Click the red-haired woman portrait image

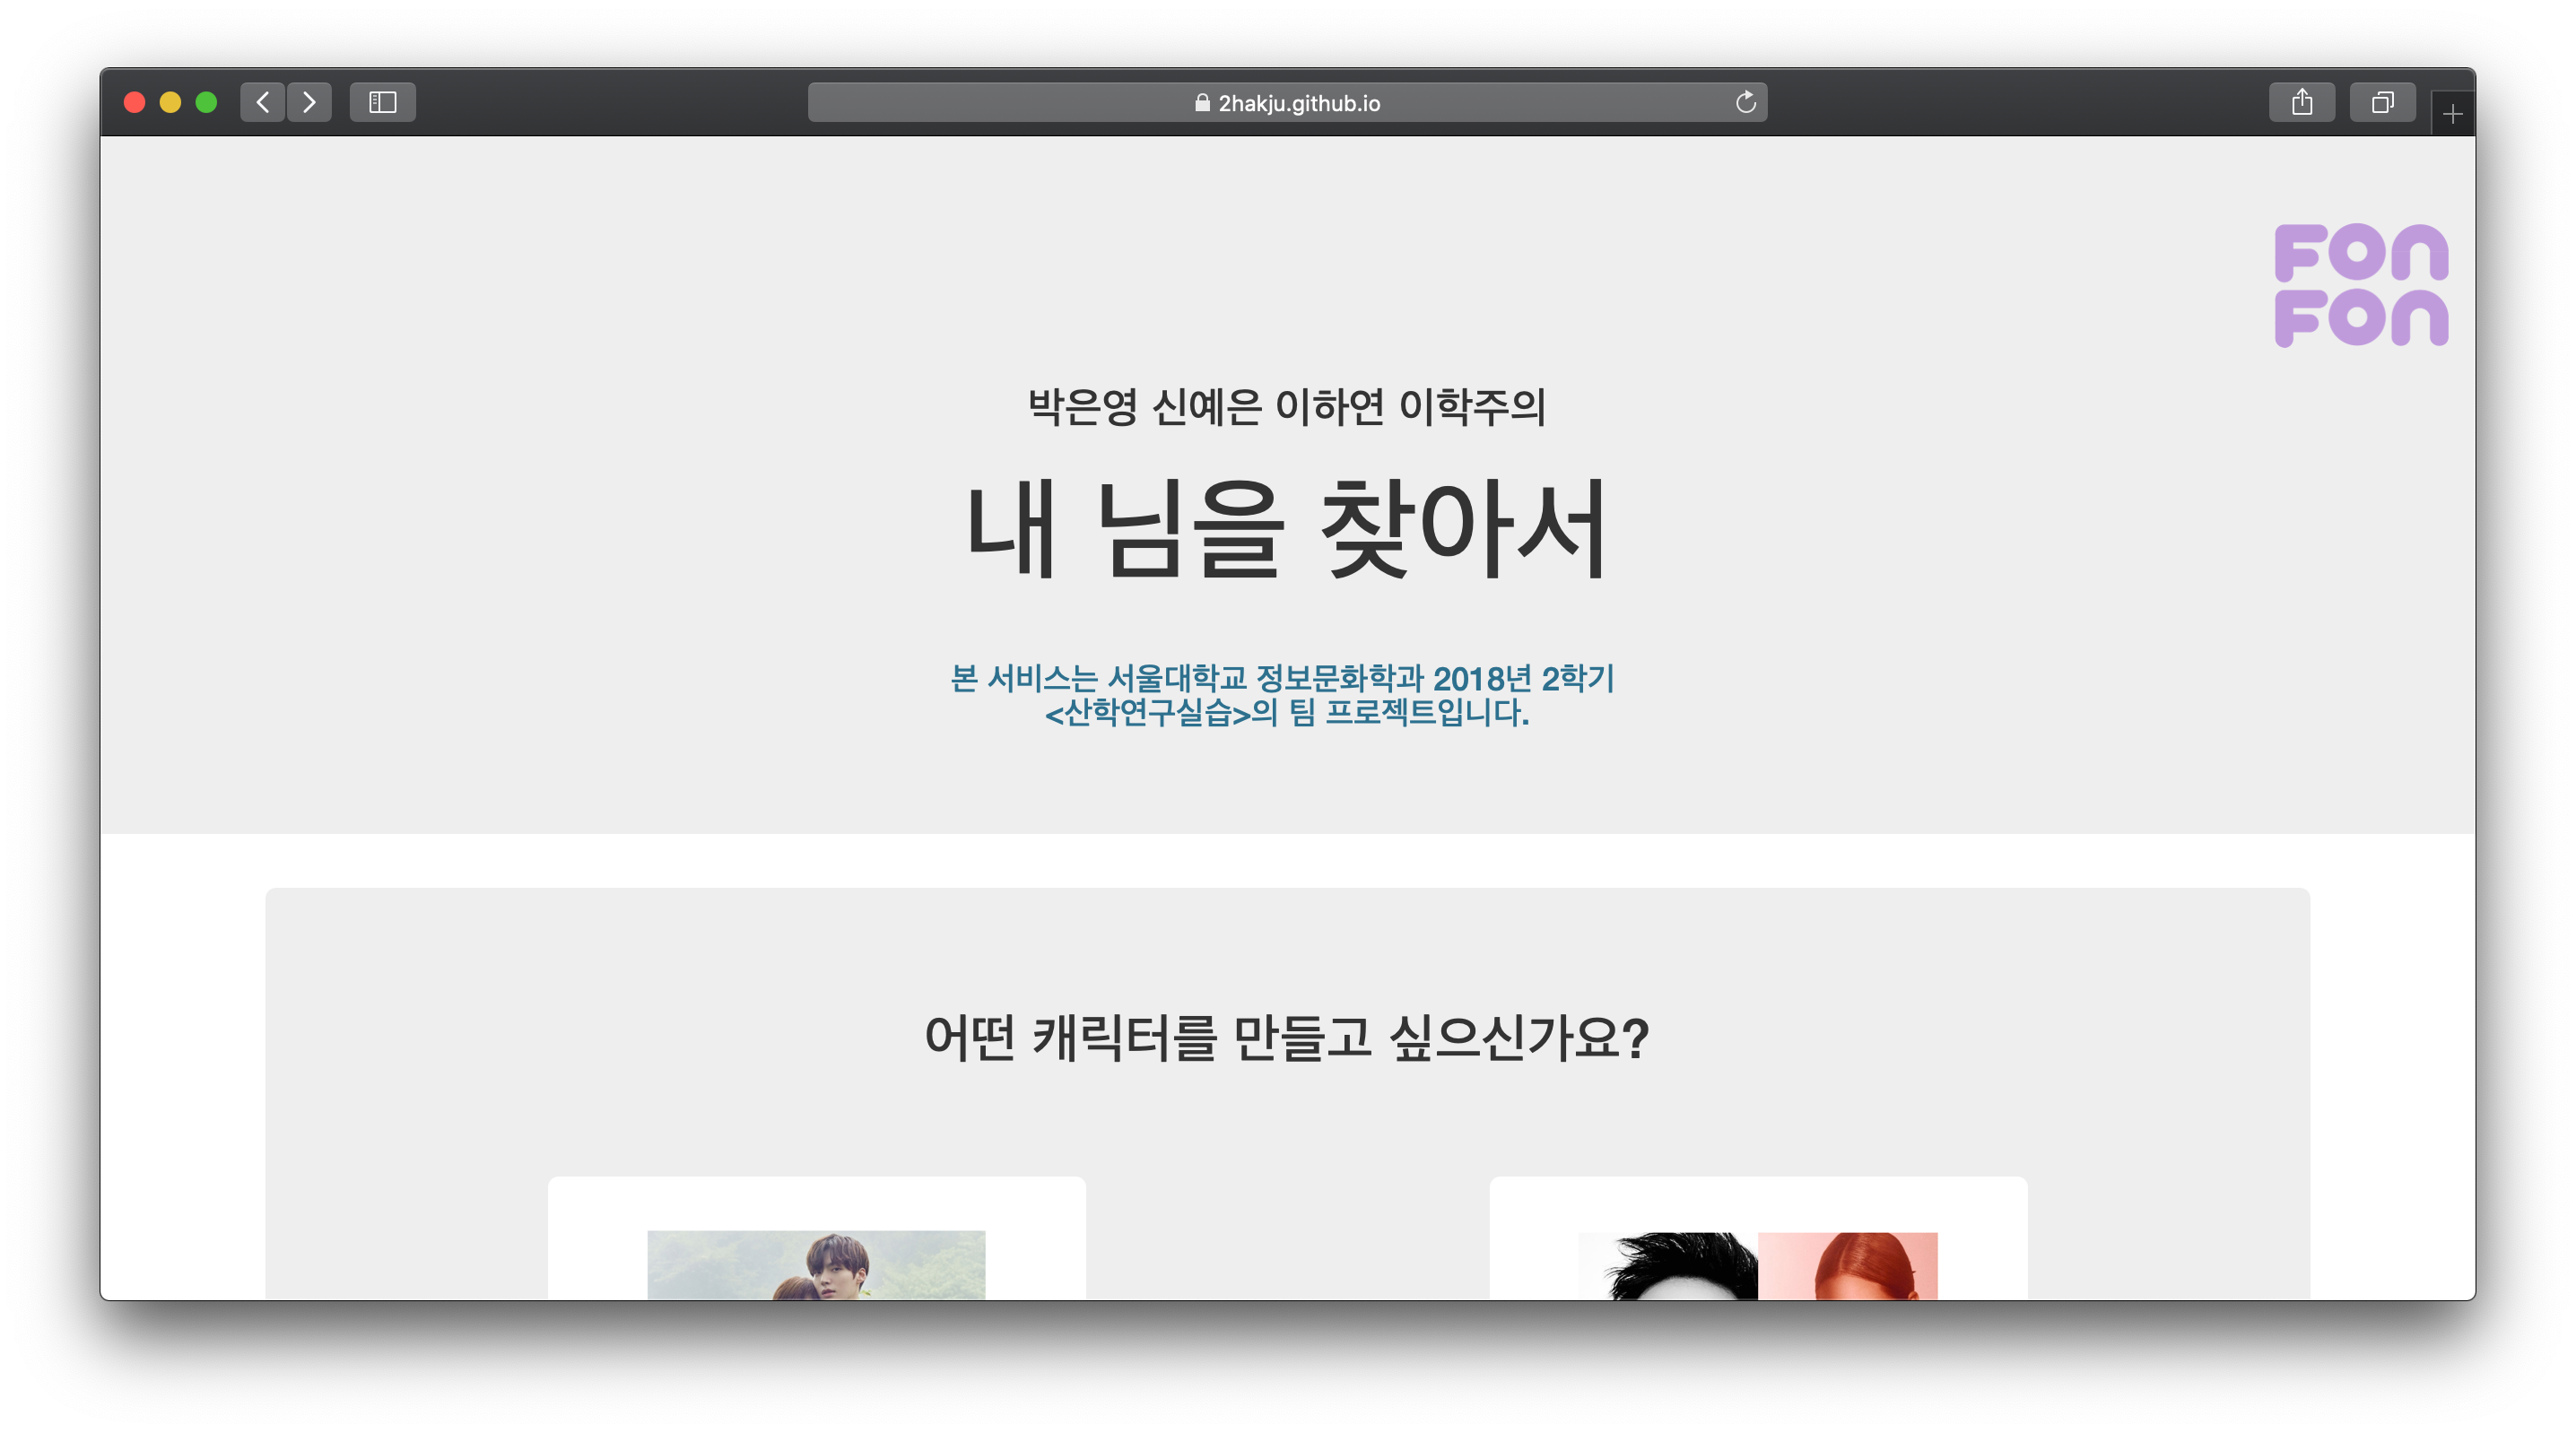[1847, 1266]
